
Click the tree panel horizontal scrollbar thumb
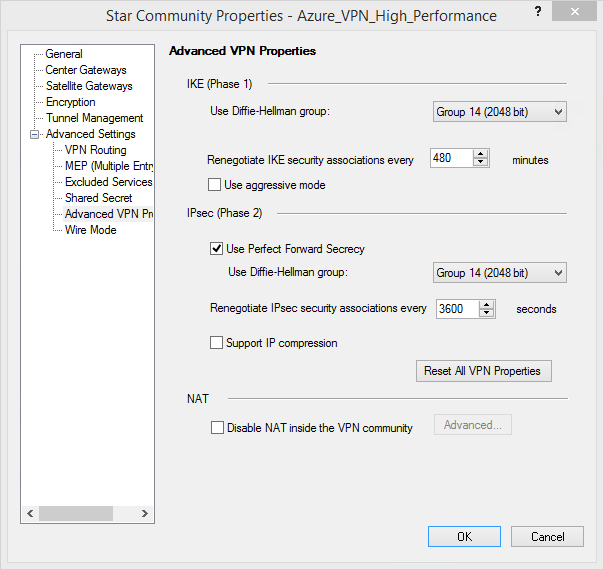[76, 513]
